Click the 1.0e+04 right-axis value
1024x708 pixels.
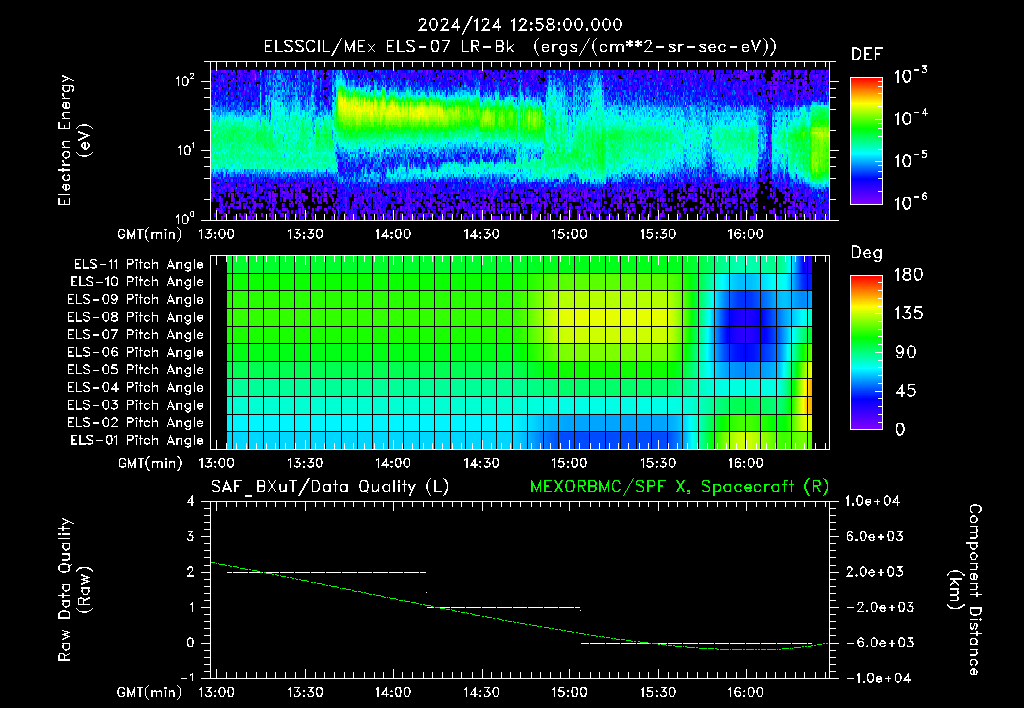pos(872,501)
